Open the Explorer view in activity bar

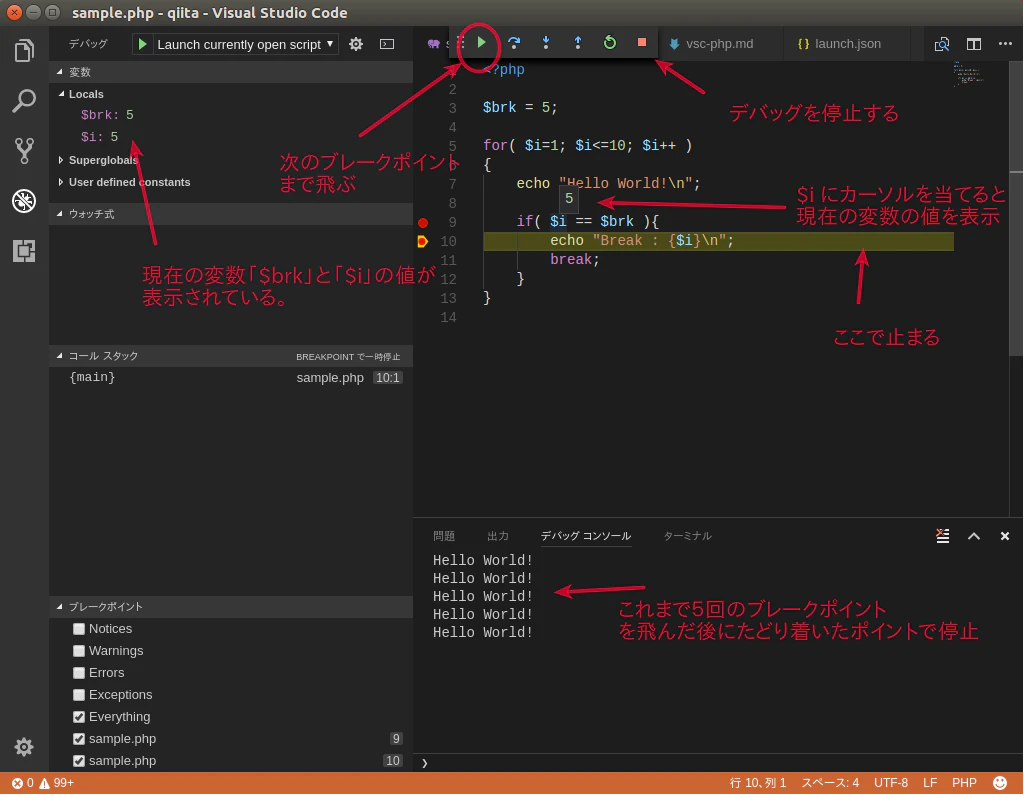[24, 51]
